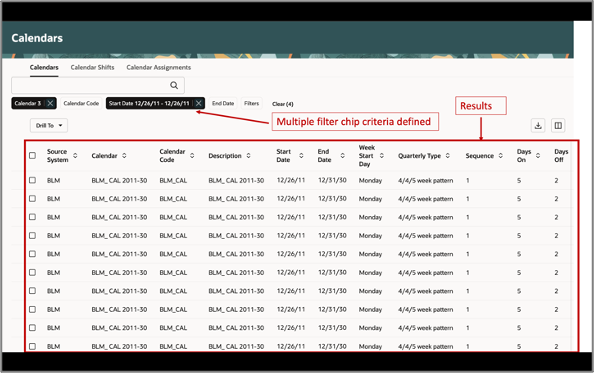Sort by Description column
594x374 pixels.
pyautogui.click(x=249, y=156)
